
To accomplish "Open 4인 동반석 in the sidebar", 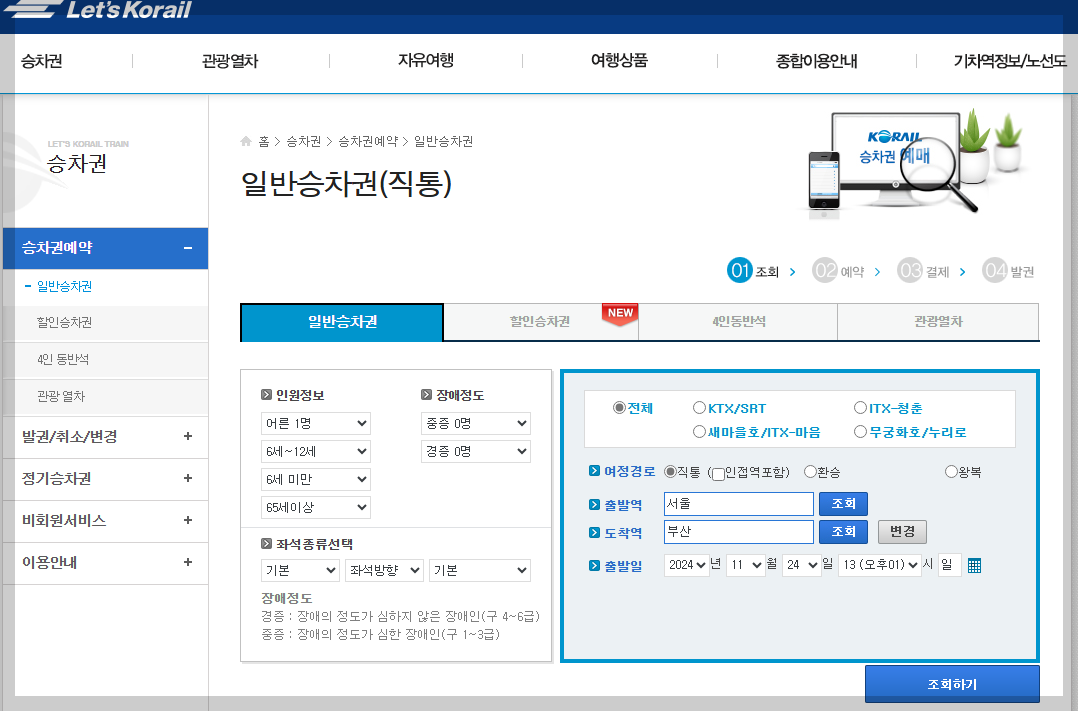I will tap(63, 360).
